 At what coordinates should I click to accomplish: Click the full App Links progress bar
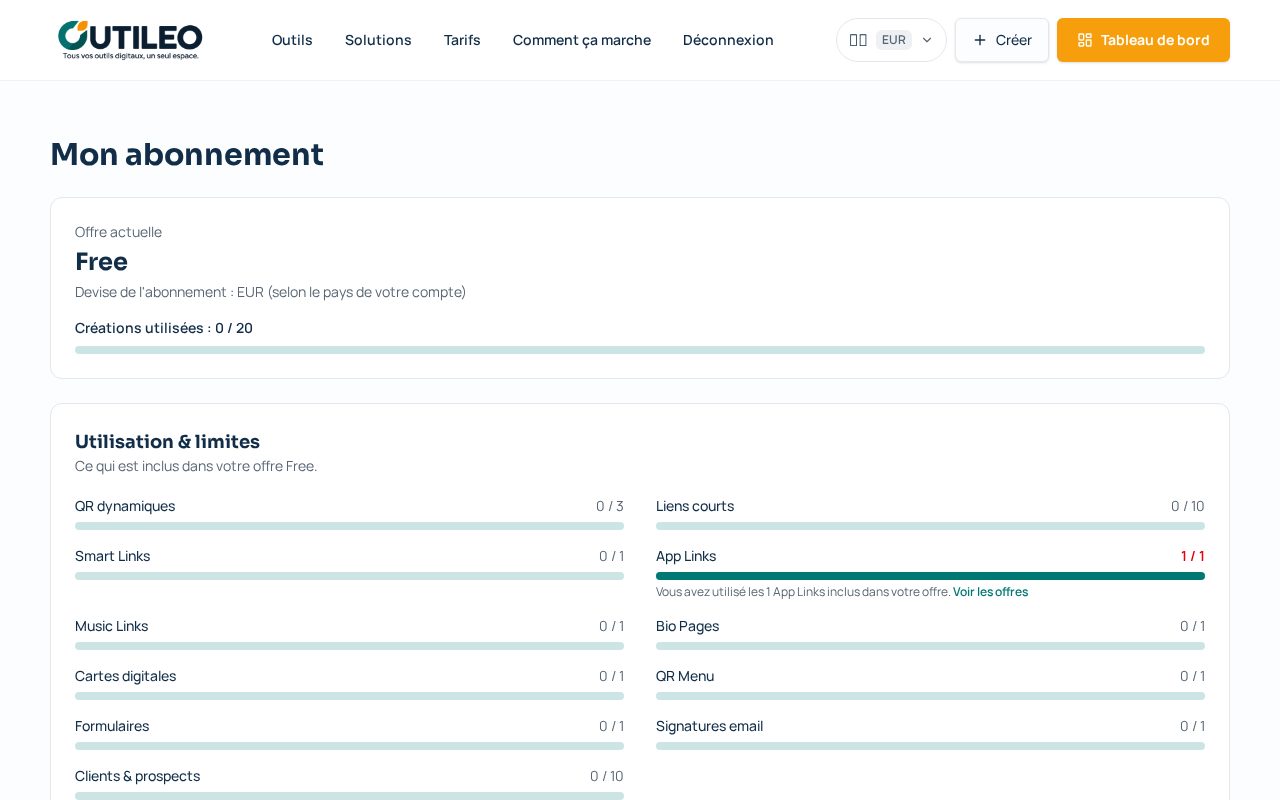coord(930,576)
